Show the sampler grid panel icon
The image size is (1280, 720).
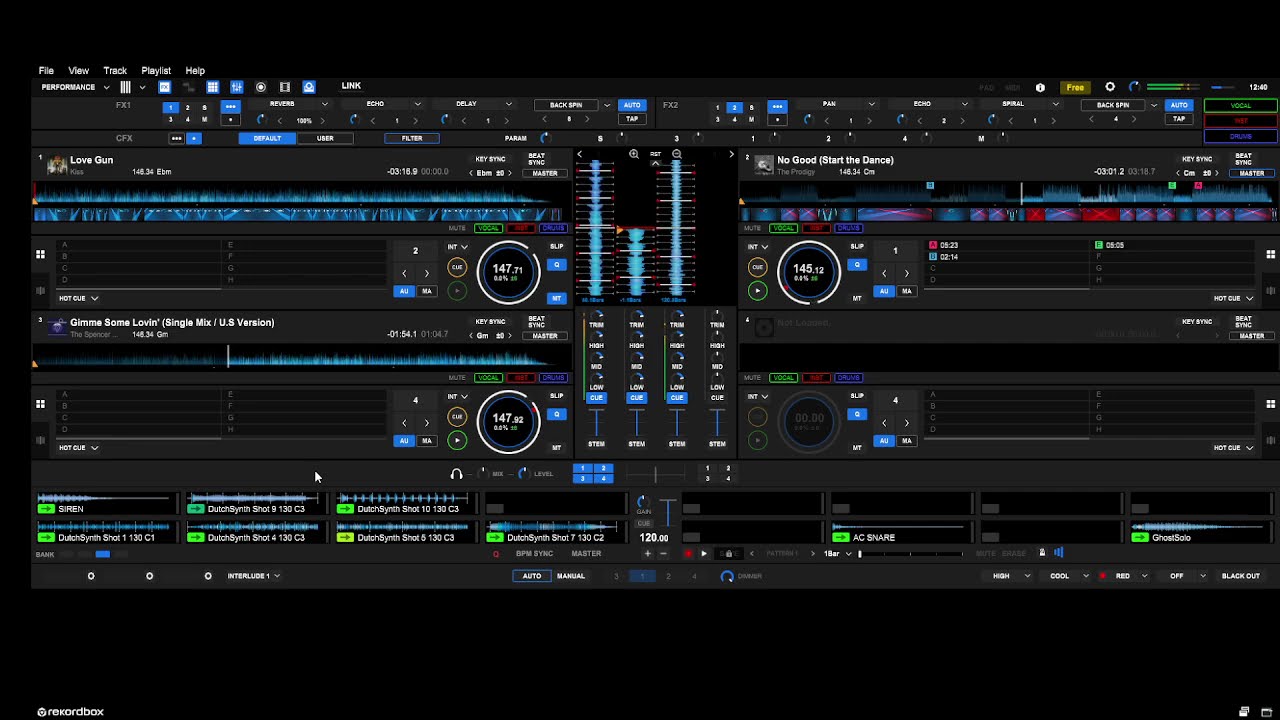click(212, 87)
